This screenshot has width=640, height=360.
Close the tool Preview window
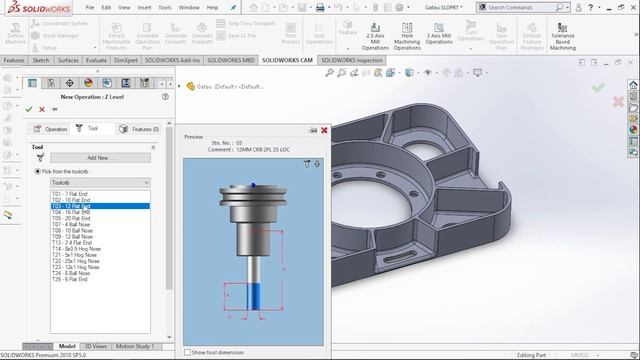(324, 130)
